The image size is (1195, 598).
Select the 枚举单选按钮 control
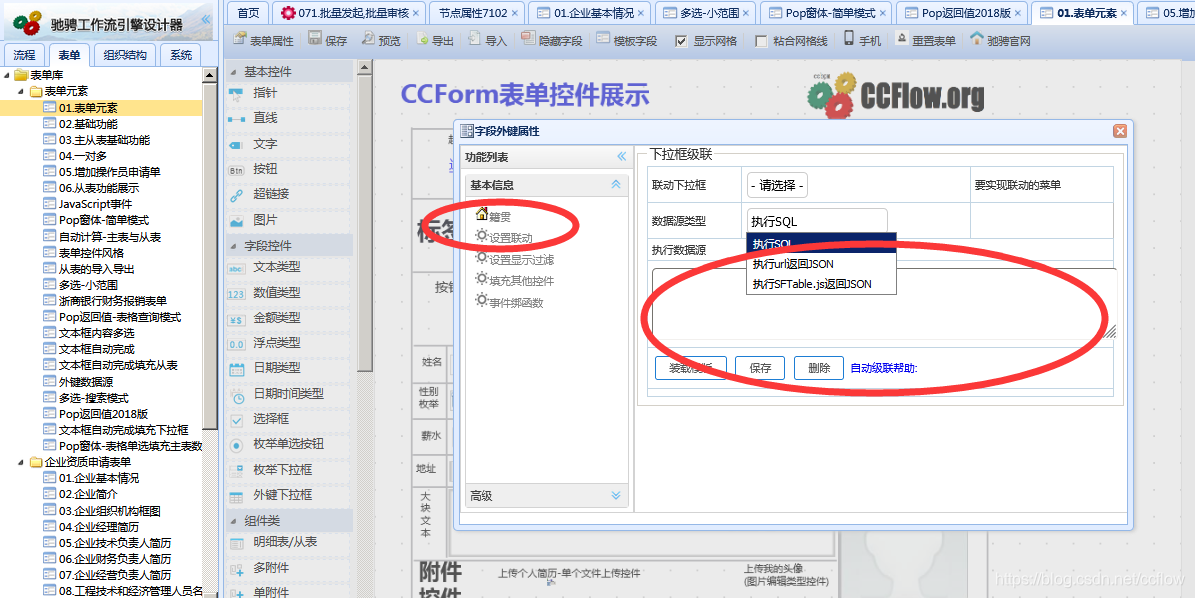(287, 444)
